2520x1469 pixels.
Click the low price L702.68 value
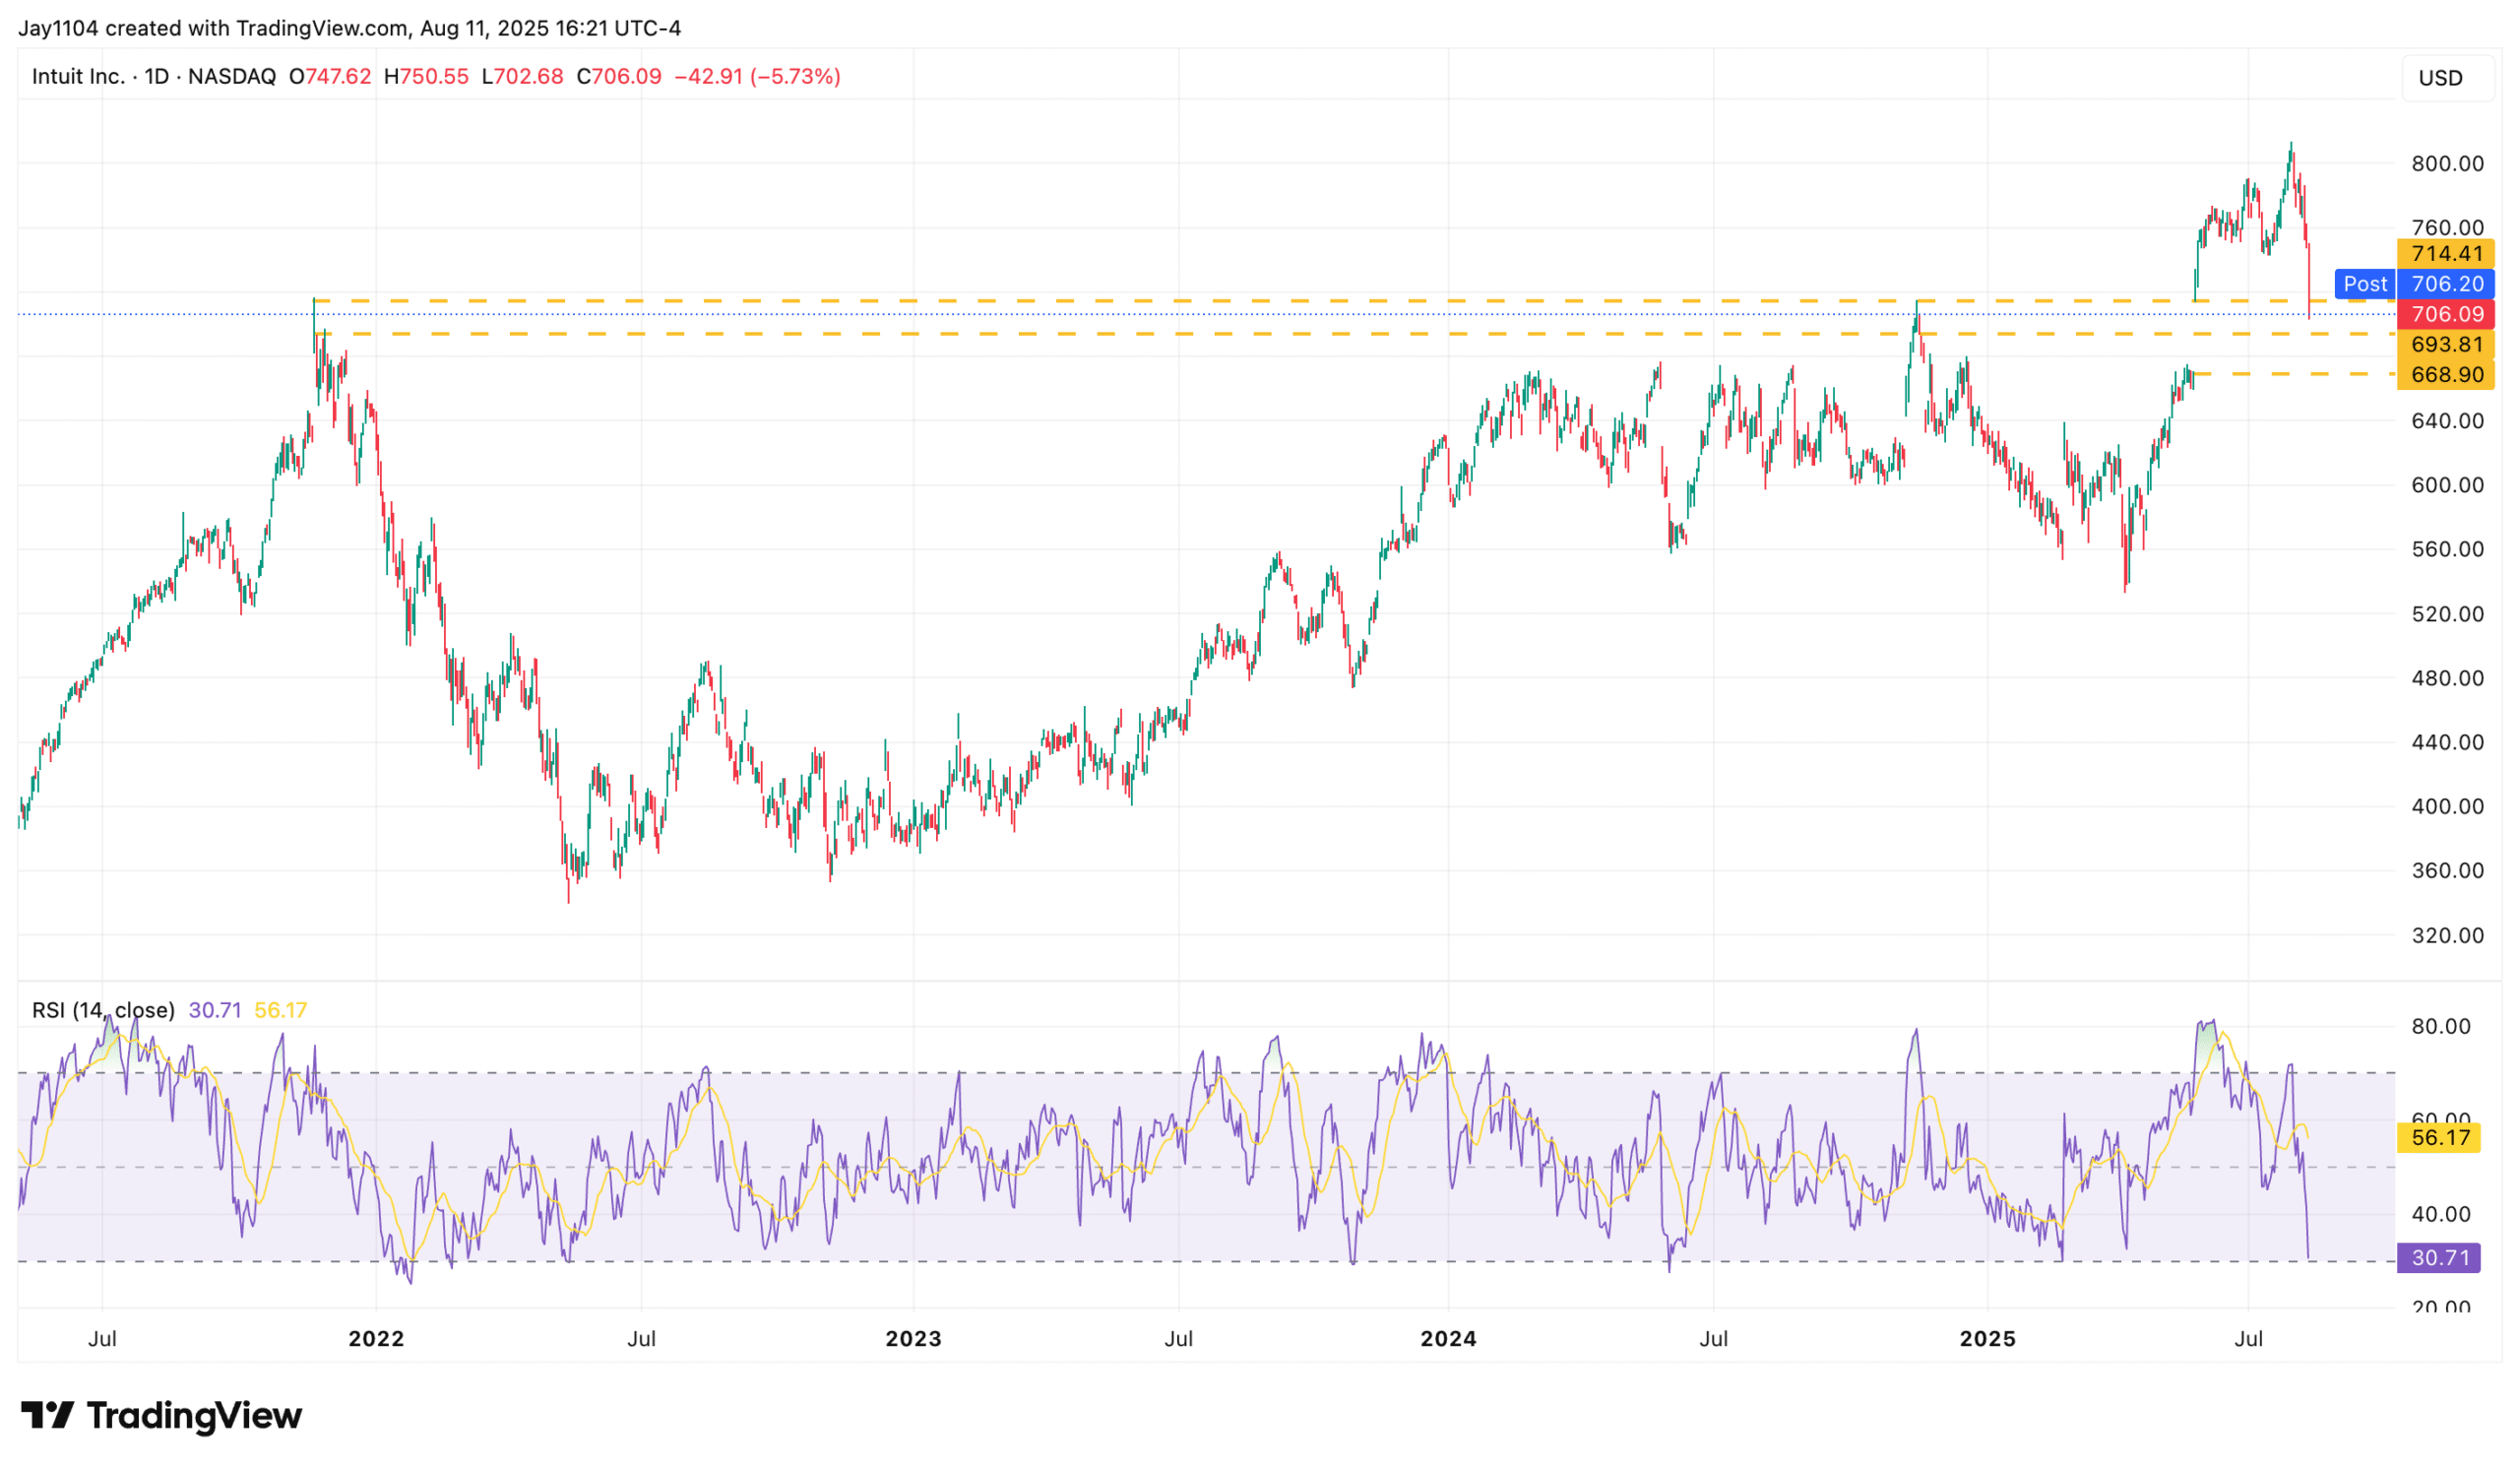[x=522, y=77]
